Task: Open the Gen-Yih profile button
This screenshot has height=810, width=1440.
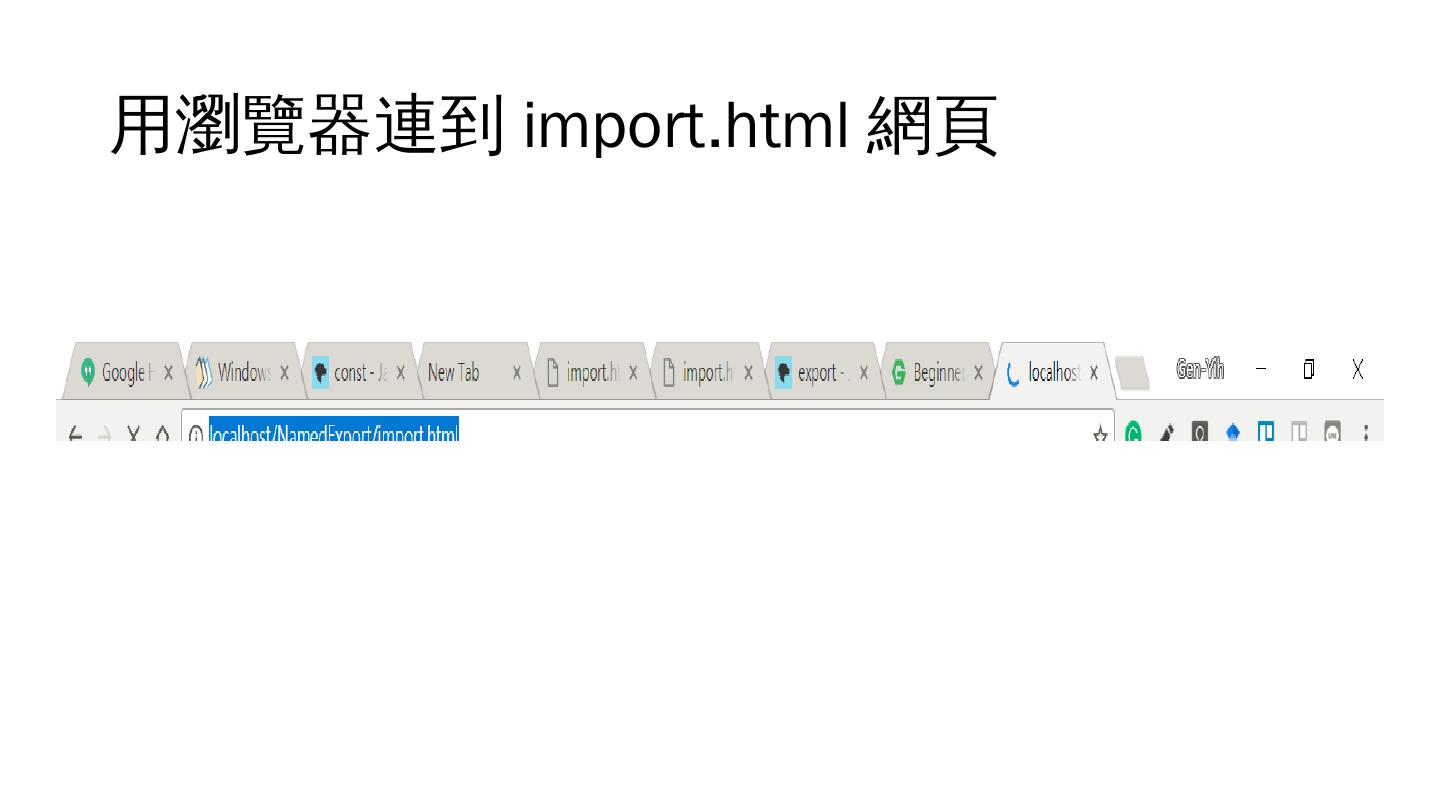Action: pyautogui.click(x=1200, y=370)
